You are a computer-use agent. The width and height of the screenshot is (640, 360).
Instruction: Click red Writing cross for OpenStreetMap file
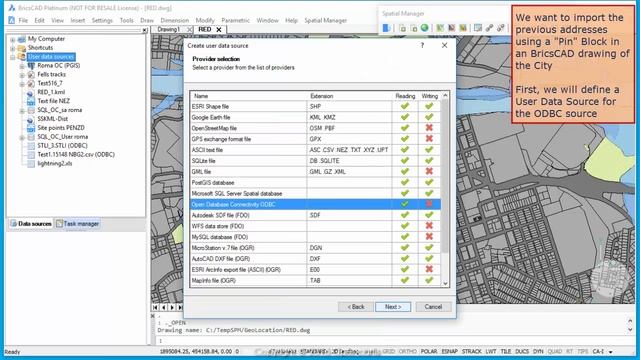click(x=429, y=128)
